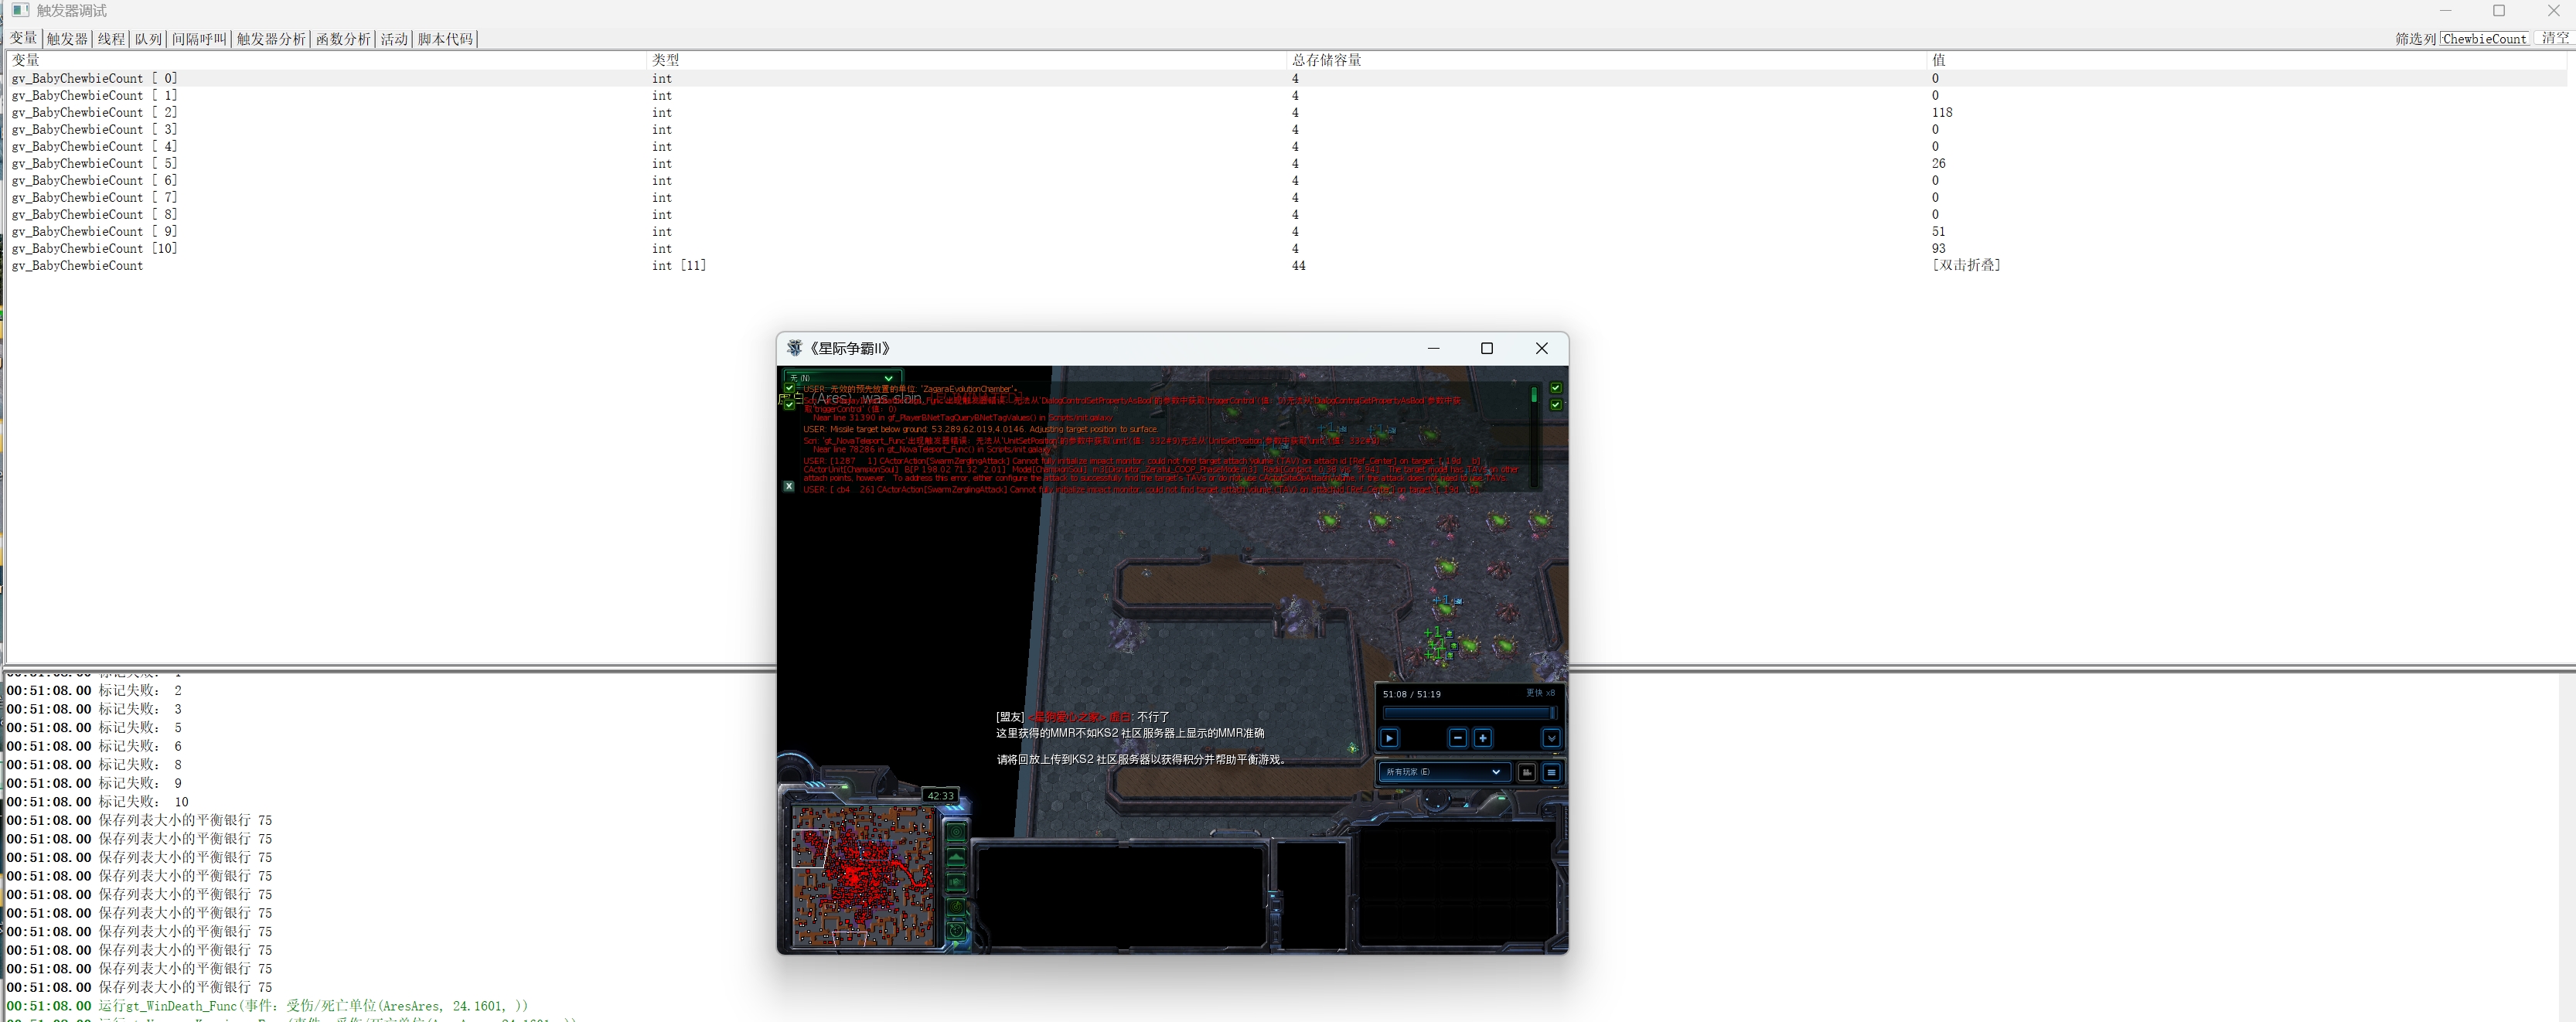The image size is (2576, 1022).
Task: Increase replay speed with plus button
Action: pos(1482,738)
